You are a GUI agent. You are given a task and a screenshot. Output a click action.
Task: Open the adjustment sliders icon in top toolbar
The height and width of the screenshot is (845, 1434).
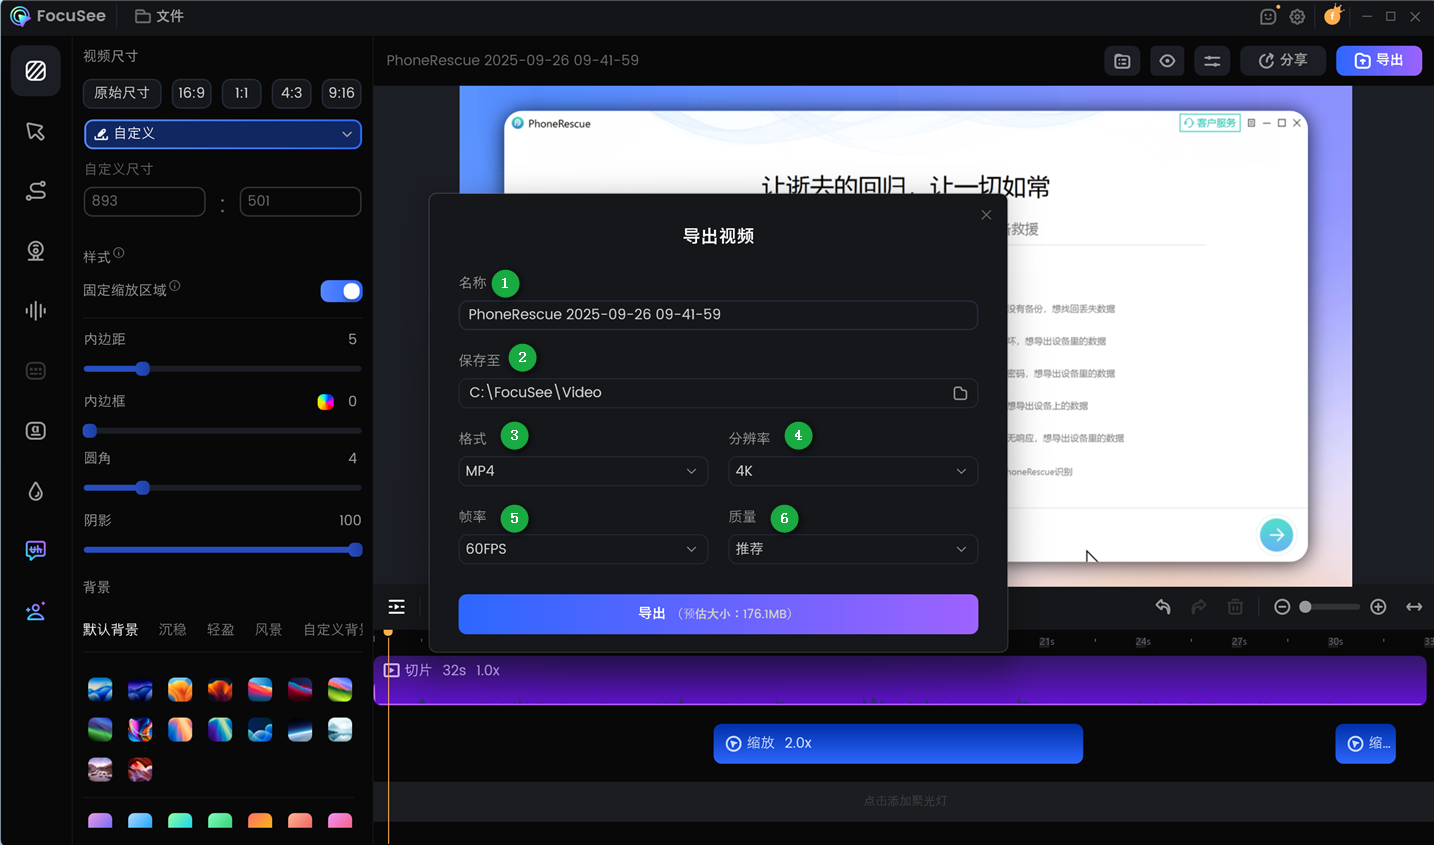pyautogui.click(x=1212, y=61)
